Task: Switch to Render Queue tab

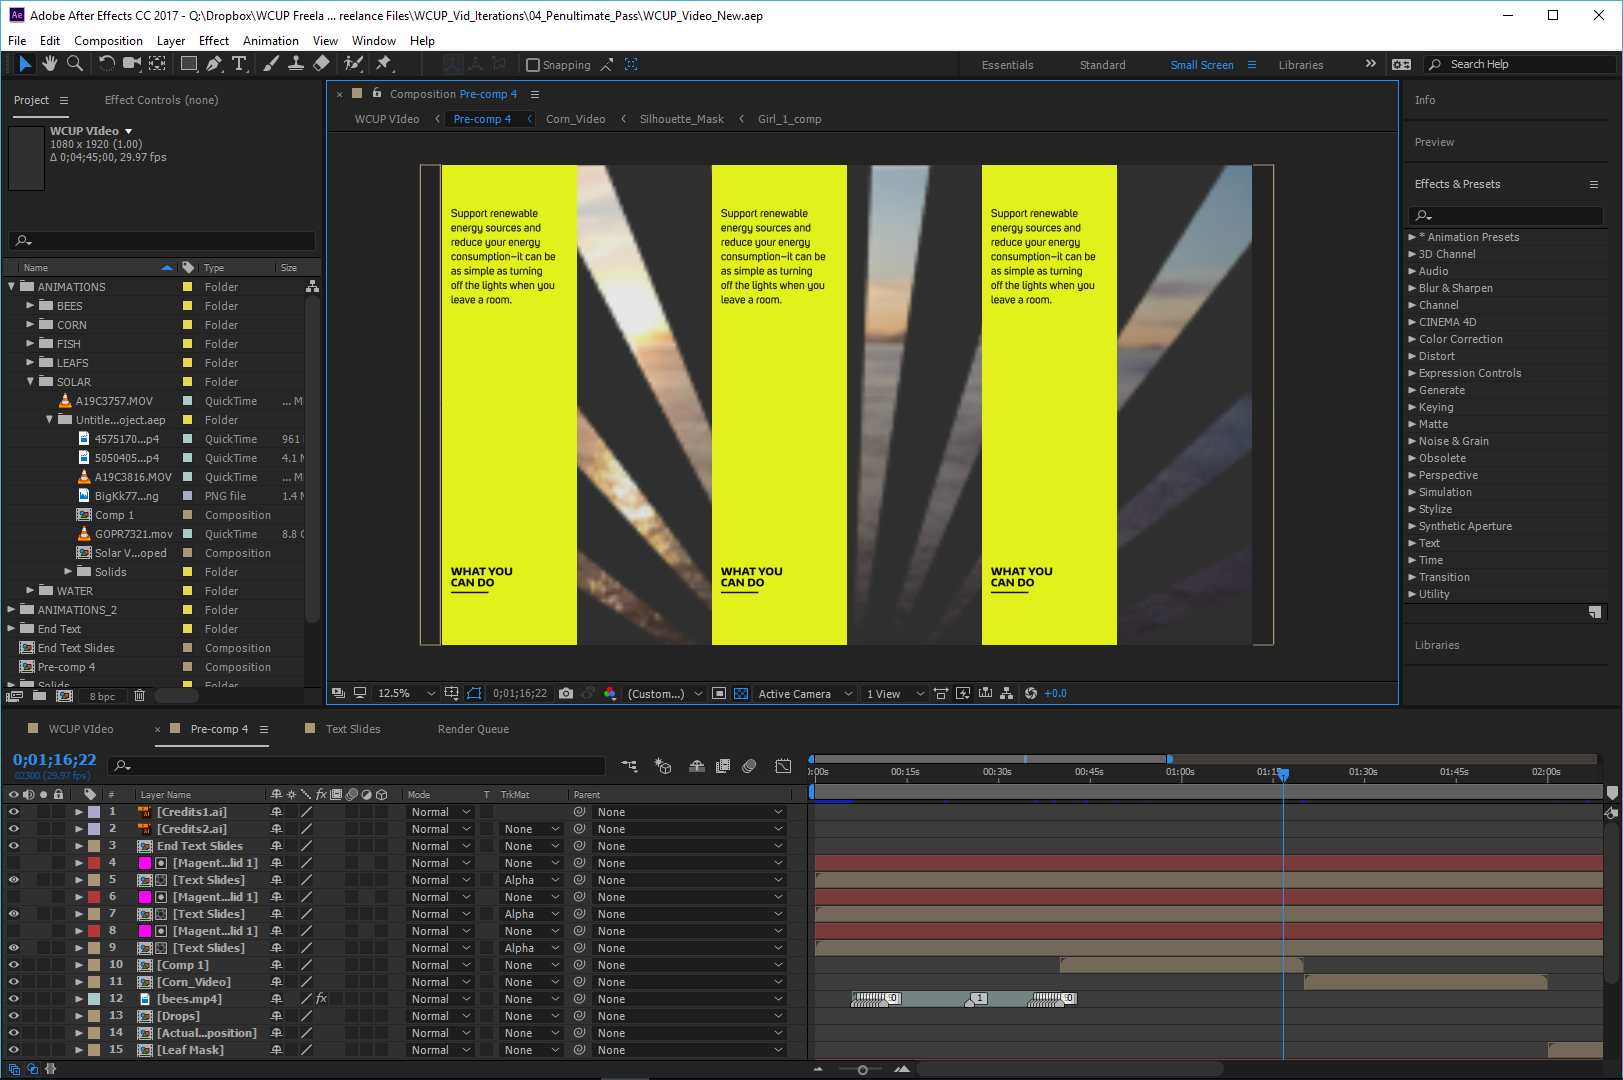Action: [473, 729]
